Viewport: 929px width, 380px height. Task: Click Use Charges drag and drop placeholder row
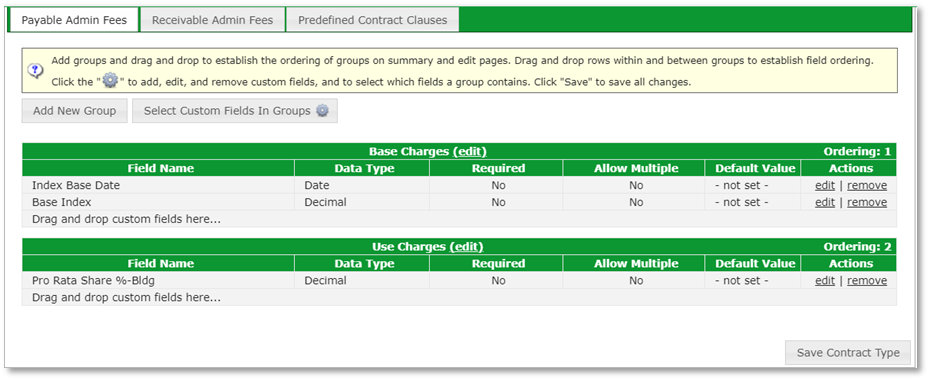pyautogui.click(x=459, y=298)
